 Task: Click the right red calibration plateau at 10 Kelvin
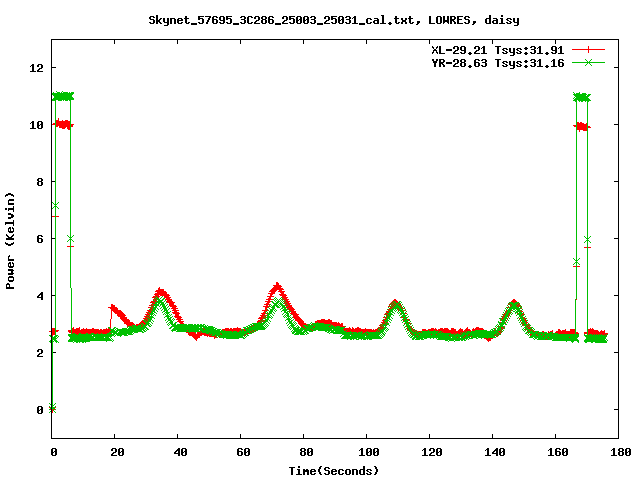click(582, 127)
